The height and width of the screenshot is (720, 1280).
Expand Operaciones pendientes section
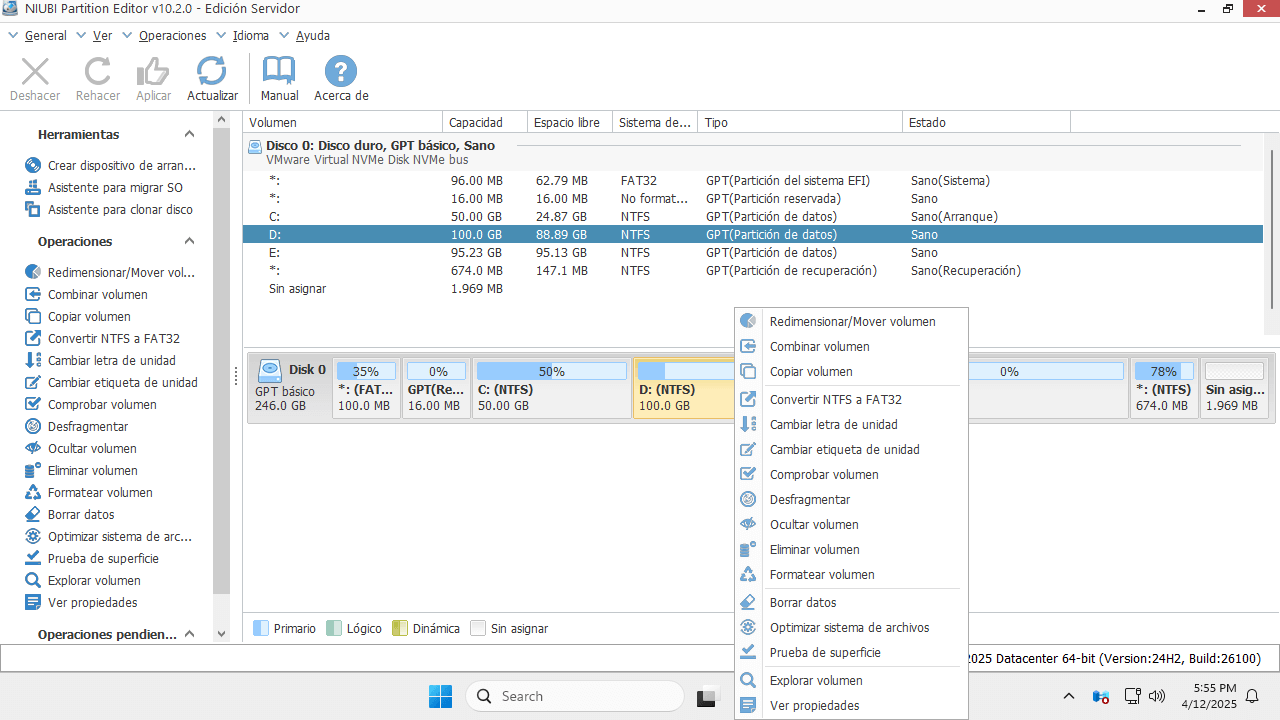189,634
